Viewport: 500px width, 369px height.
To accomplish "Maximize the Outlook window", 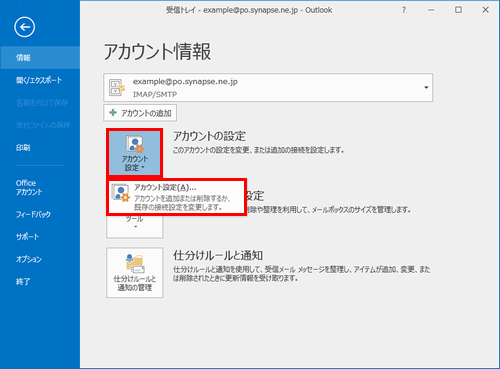I will tap(459, 10).
